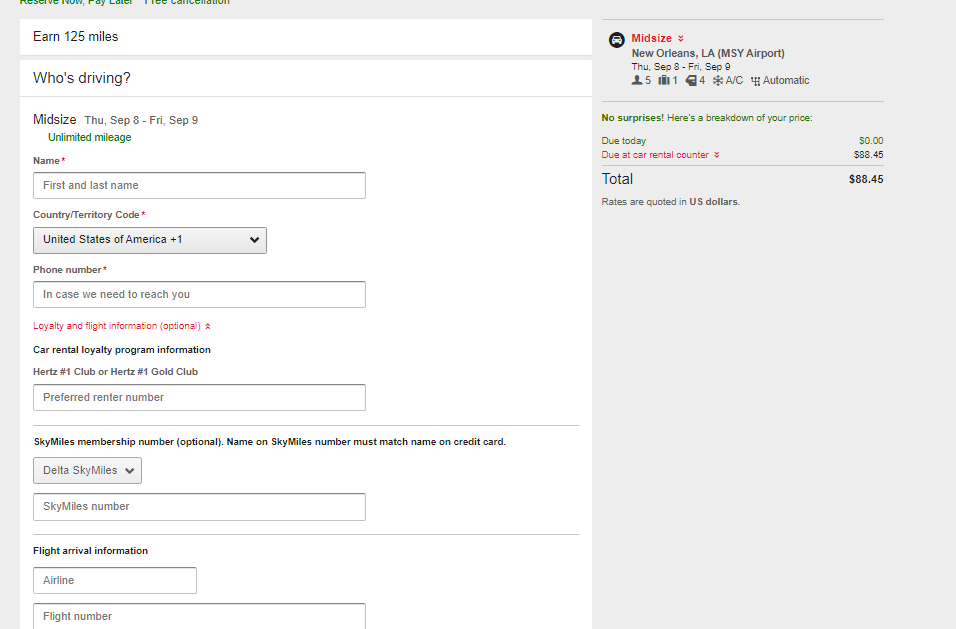Click the doors icon showing 4
The image size is (956, 629).
click(x=691, y=80)
